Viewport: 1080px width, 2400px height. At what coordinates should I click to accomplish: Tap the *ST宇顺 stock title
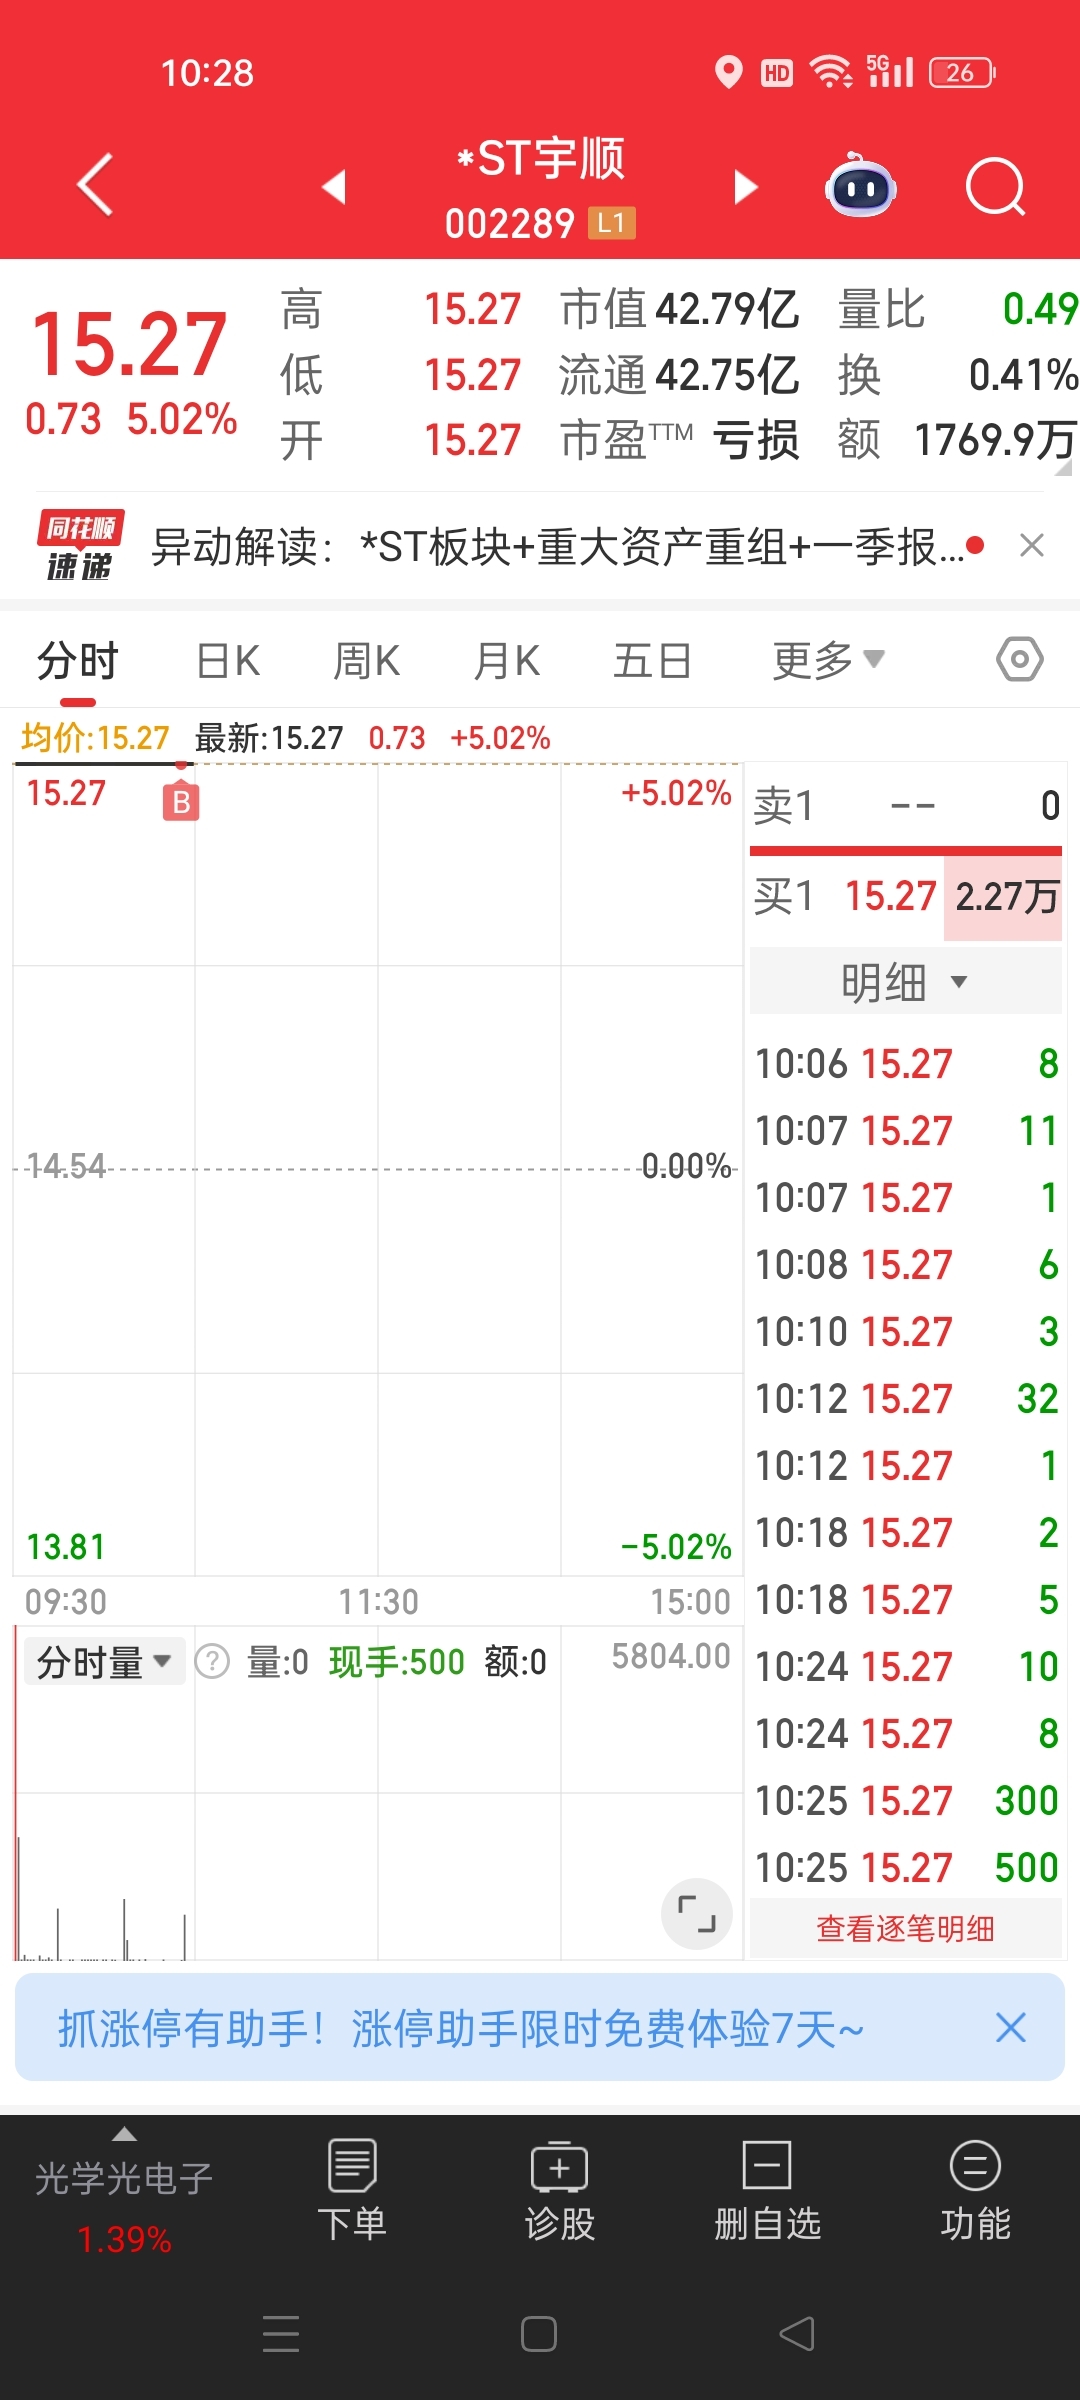(x=540, y=158)
